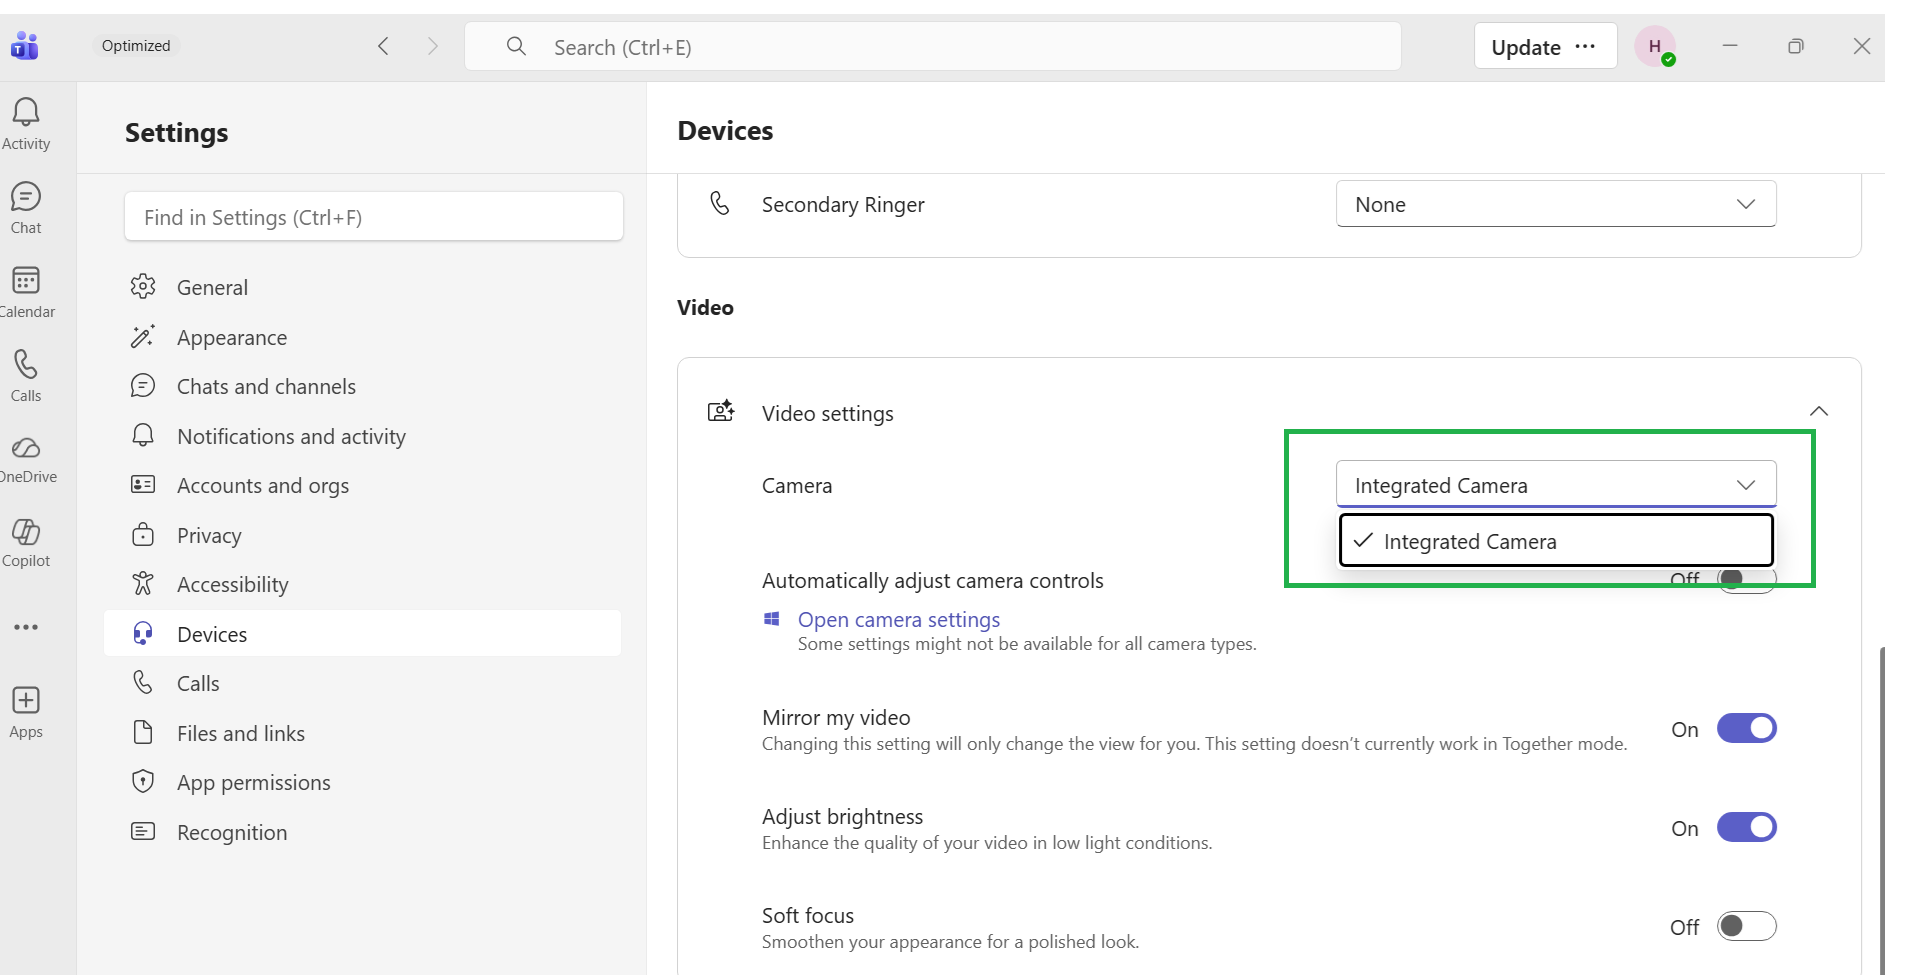Click the Search box
The width and height of the screenshot is (1906, 975).
932,47
